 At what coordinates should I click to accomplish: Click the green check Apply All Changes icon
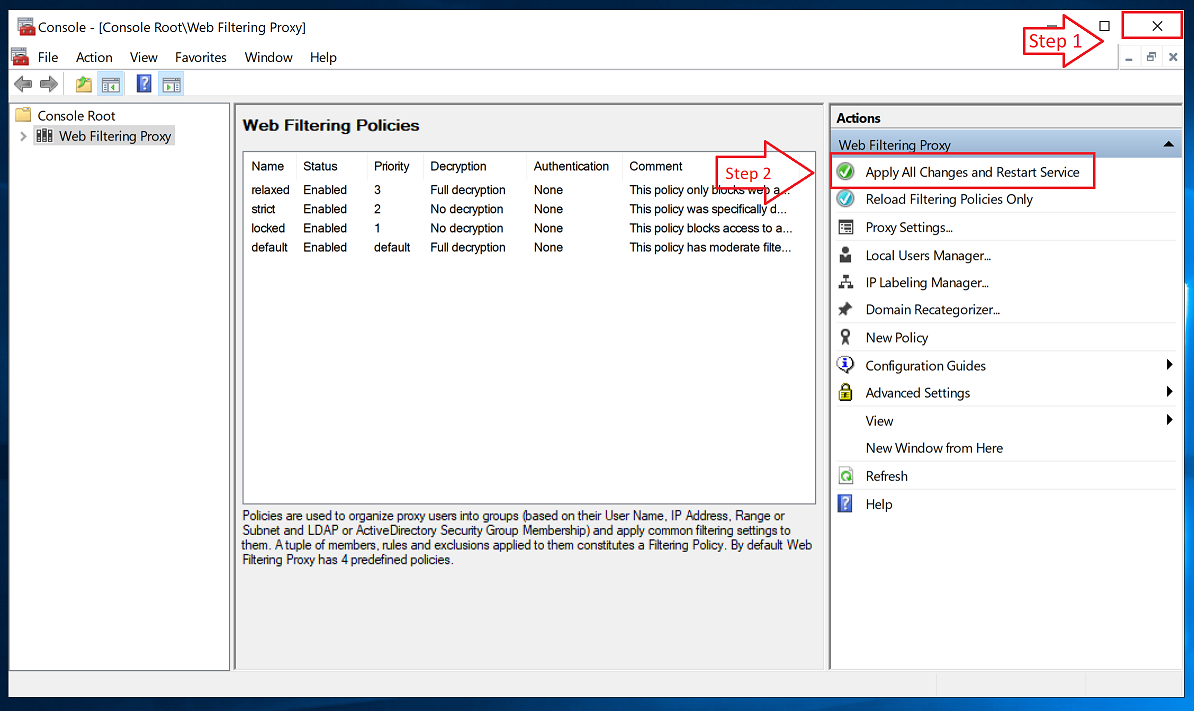click(x=845, y=171)
